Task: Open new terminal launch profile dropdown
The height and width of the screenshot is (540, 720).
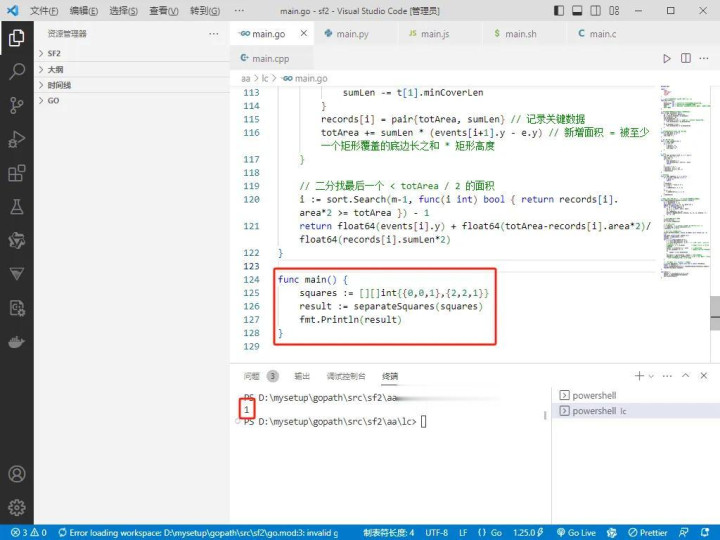Action: [x=651, y=376]
